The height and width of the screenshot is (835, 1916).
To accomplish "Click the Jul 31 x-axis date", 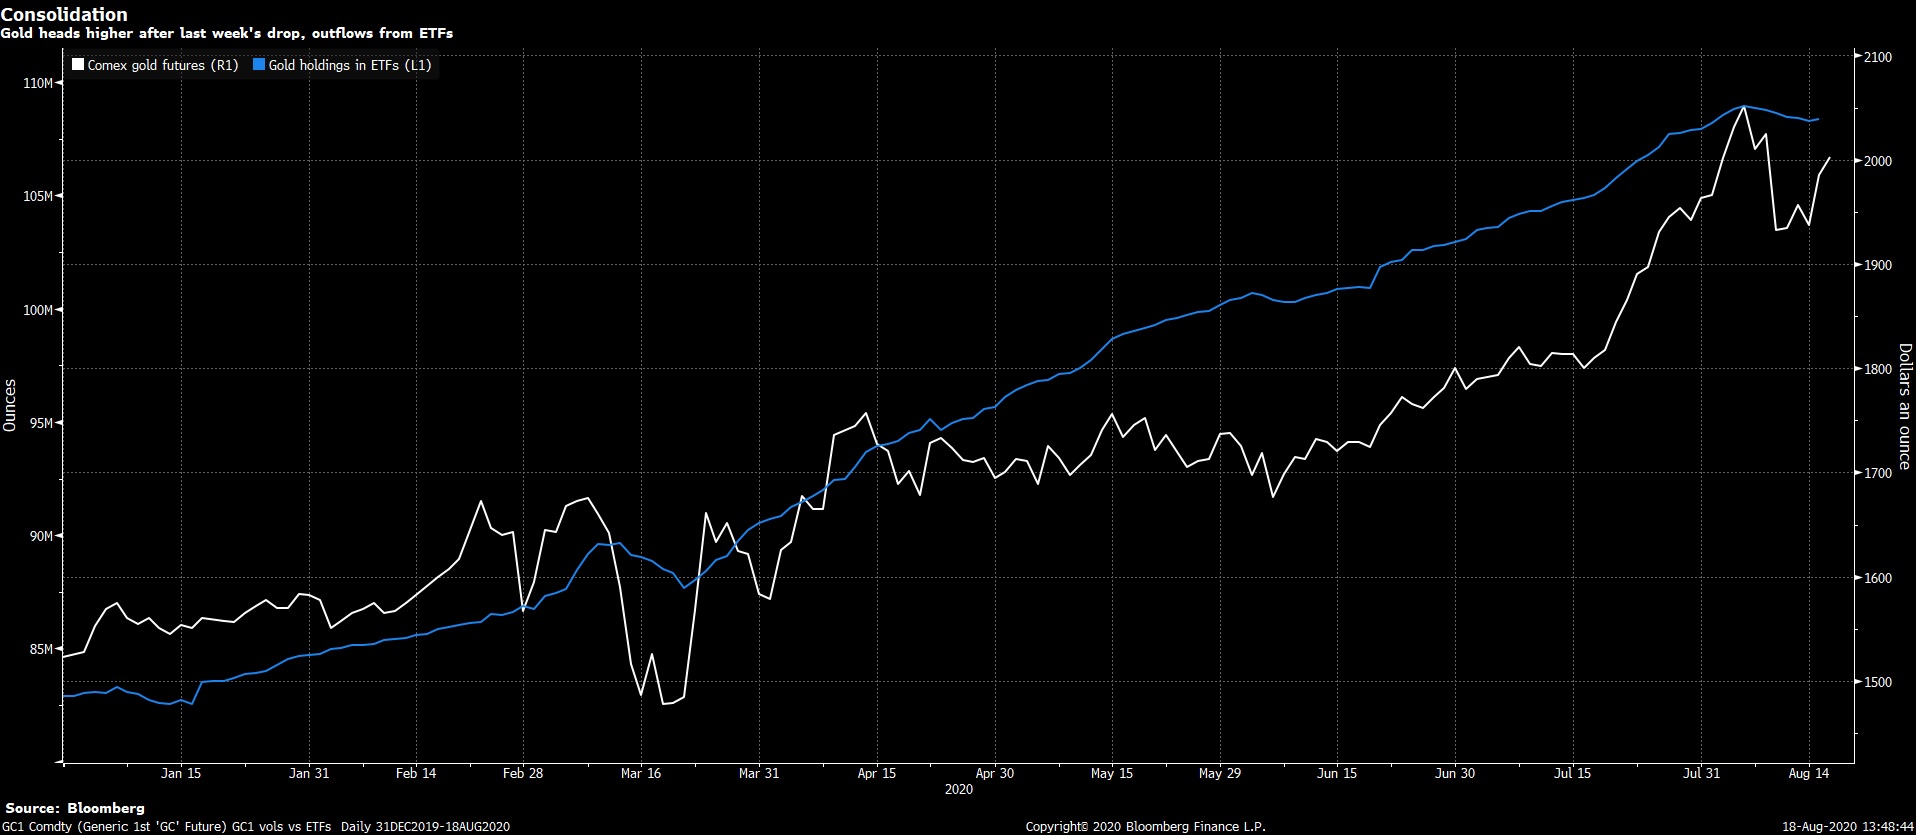I will [1701, 773].
